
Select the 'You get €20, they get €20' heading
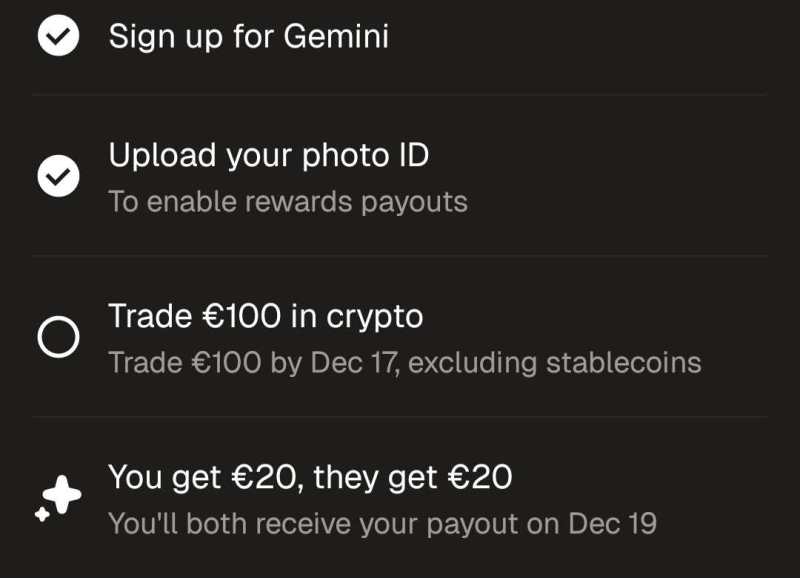coord(310,477)
